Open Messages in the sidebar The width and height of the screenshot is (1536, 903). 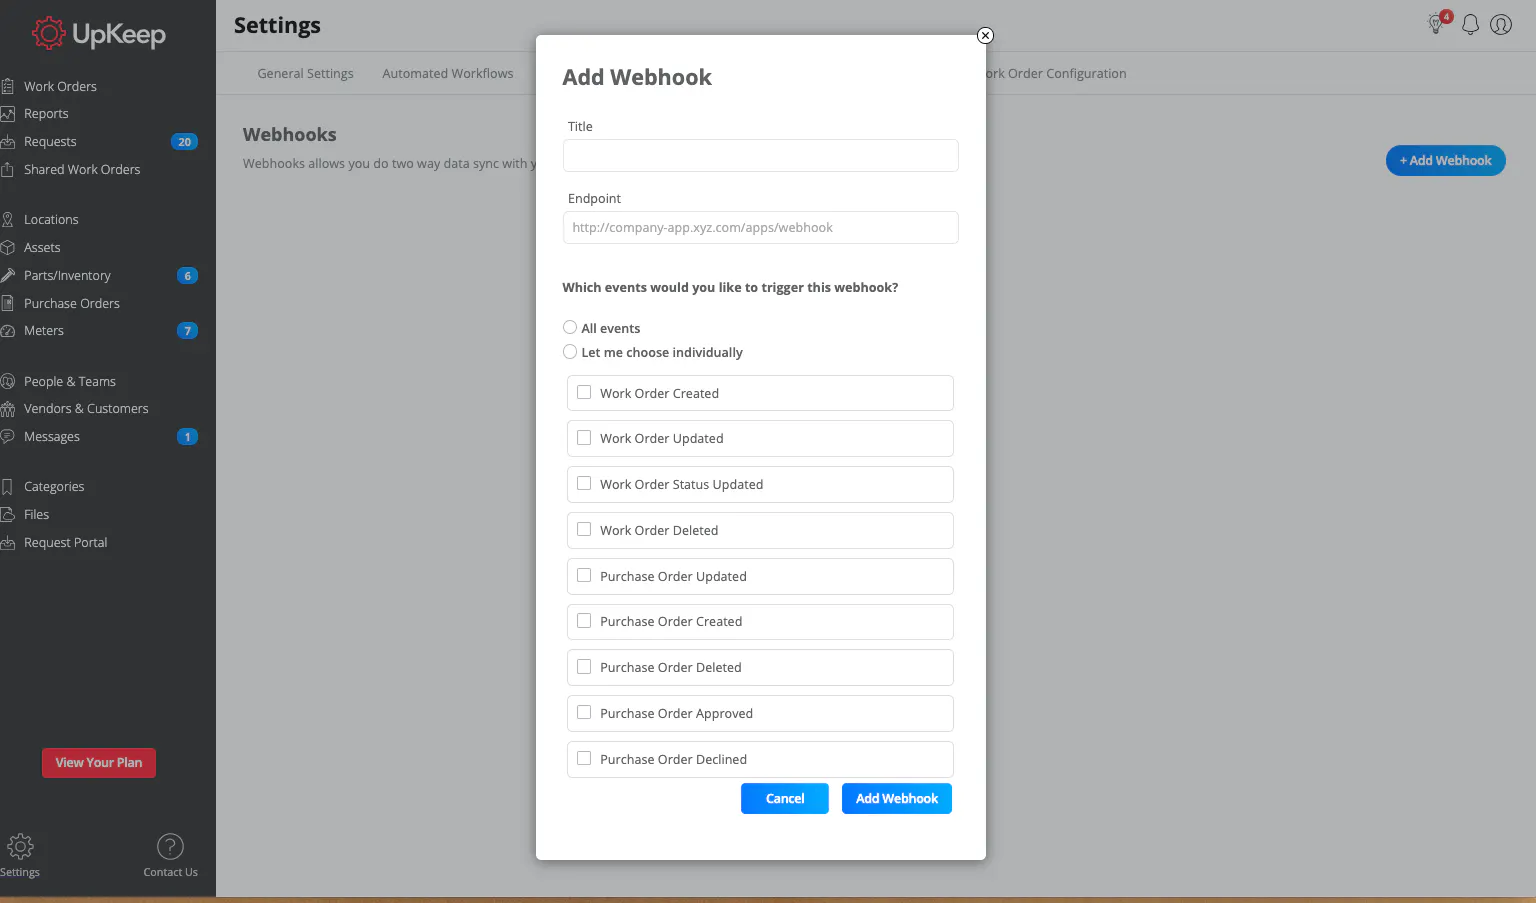point(52,436)
